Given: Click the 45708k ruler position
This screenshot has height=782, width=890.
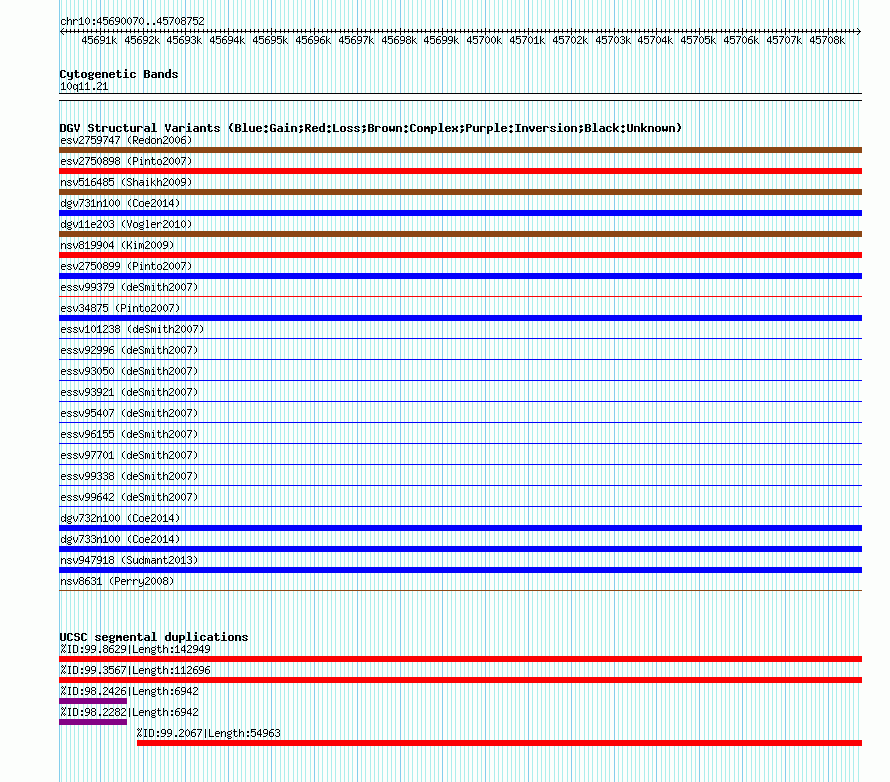Looking at the screenshot, I should 827,40.
